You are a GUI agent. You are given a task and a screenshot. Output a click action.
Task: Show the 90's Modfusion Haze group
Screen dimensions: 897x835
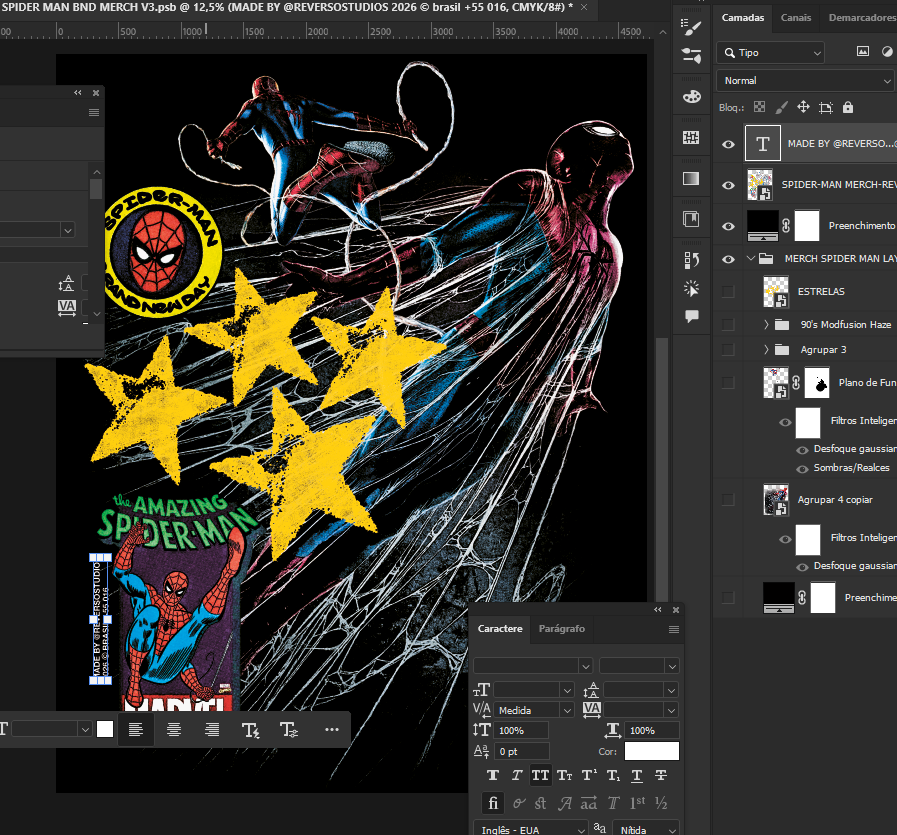click(728, 324)
